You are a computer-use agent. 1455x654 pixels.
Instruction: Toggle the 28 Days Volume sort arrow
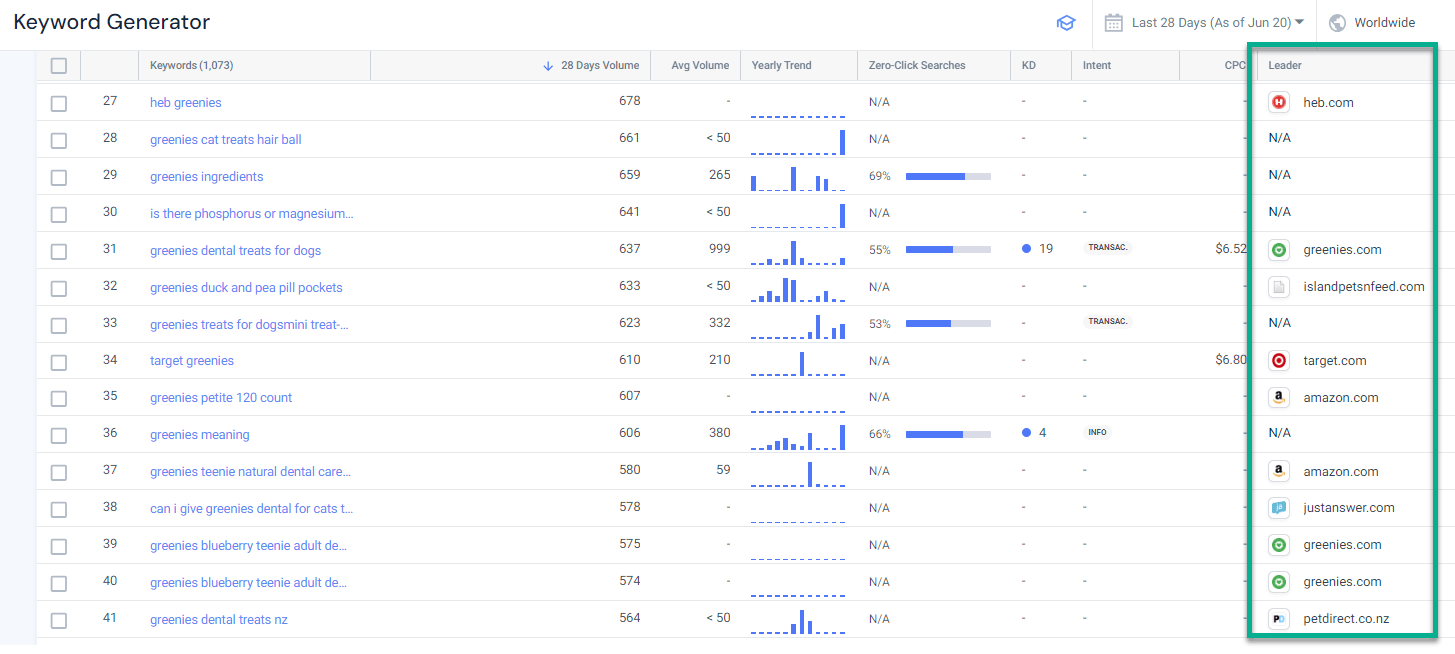(x=546, y=65)
